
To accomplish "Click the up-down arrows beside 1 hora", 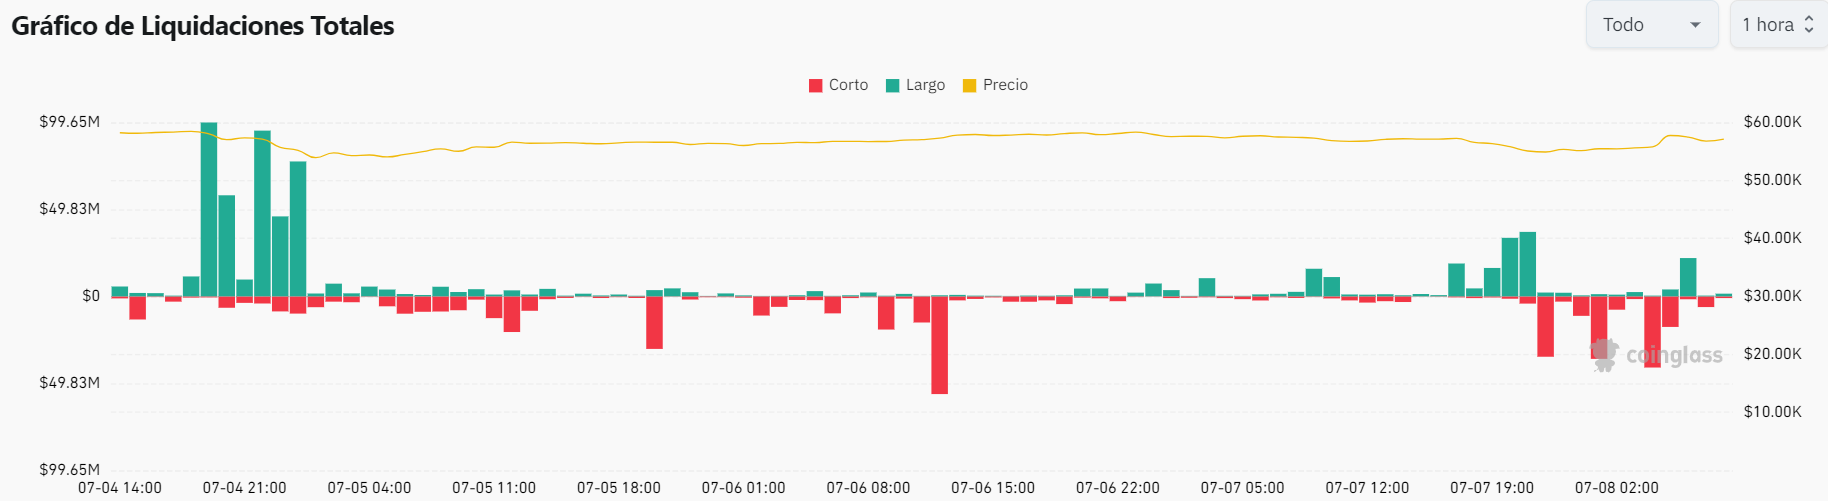I will point(1809,25).
